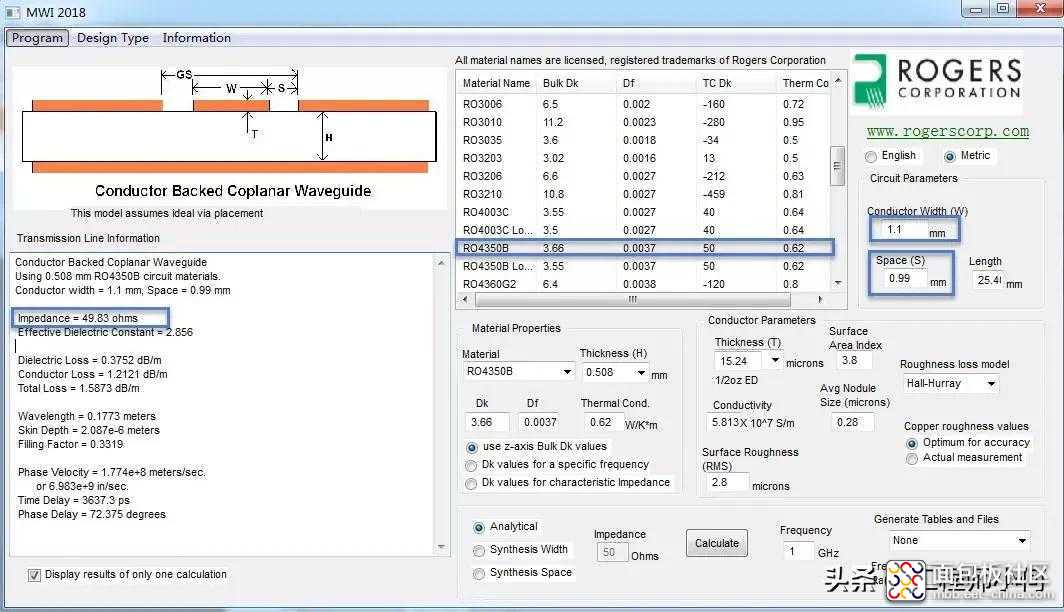Click the Total Loss = 1.5873 dB/m line
The image size is (1064, 612).
click(79, 389)
